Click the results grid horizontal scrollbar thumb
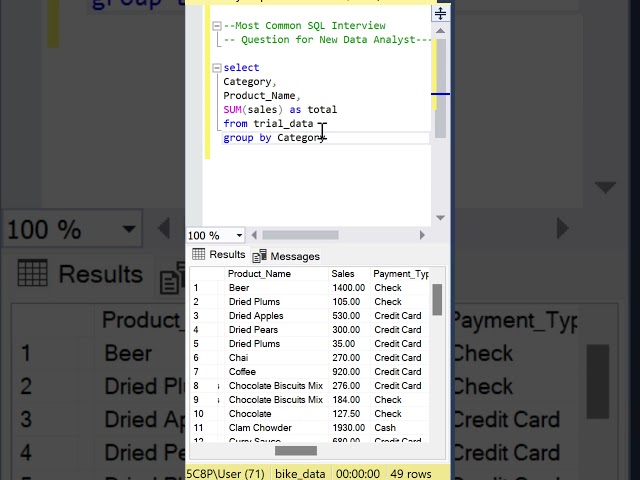 (x=296, y=451)
